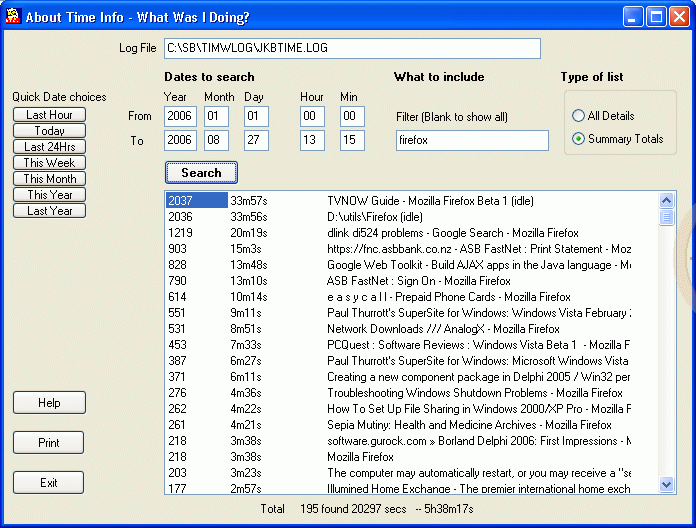Select the PCQuest Software Reviews row
This screenshot has width=696, height=528.
pyautogui.click(x=411, y=345)
